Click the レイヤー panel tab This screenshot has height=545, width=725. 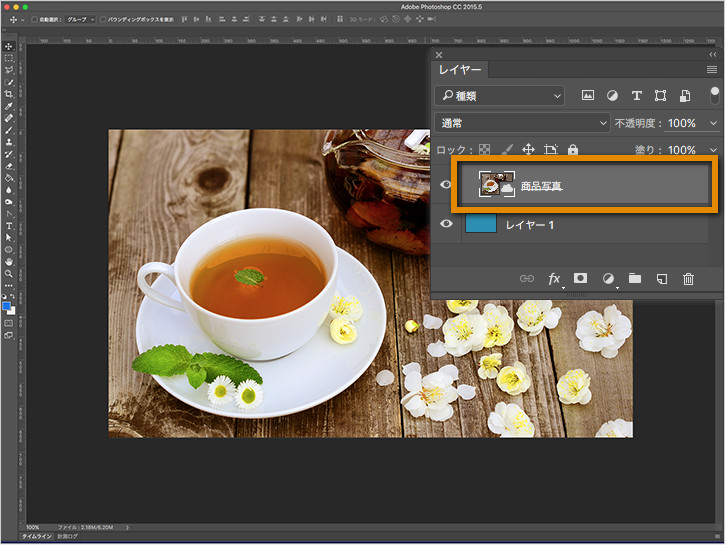click(x=460, y=70)
